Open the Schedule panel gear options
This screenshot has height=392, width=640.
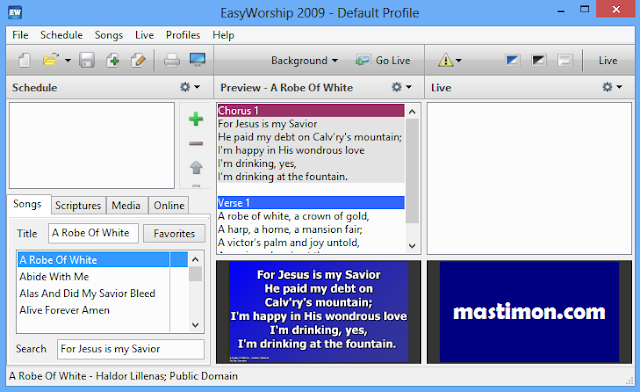[190, 87]
